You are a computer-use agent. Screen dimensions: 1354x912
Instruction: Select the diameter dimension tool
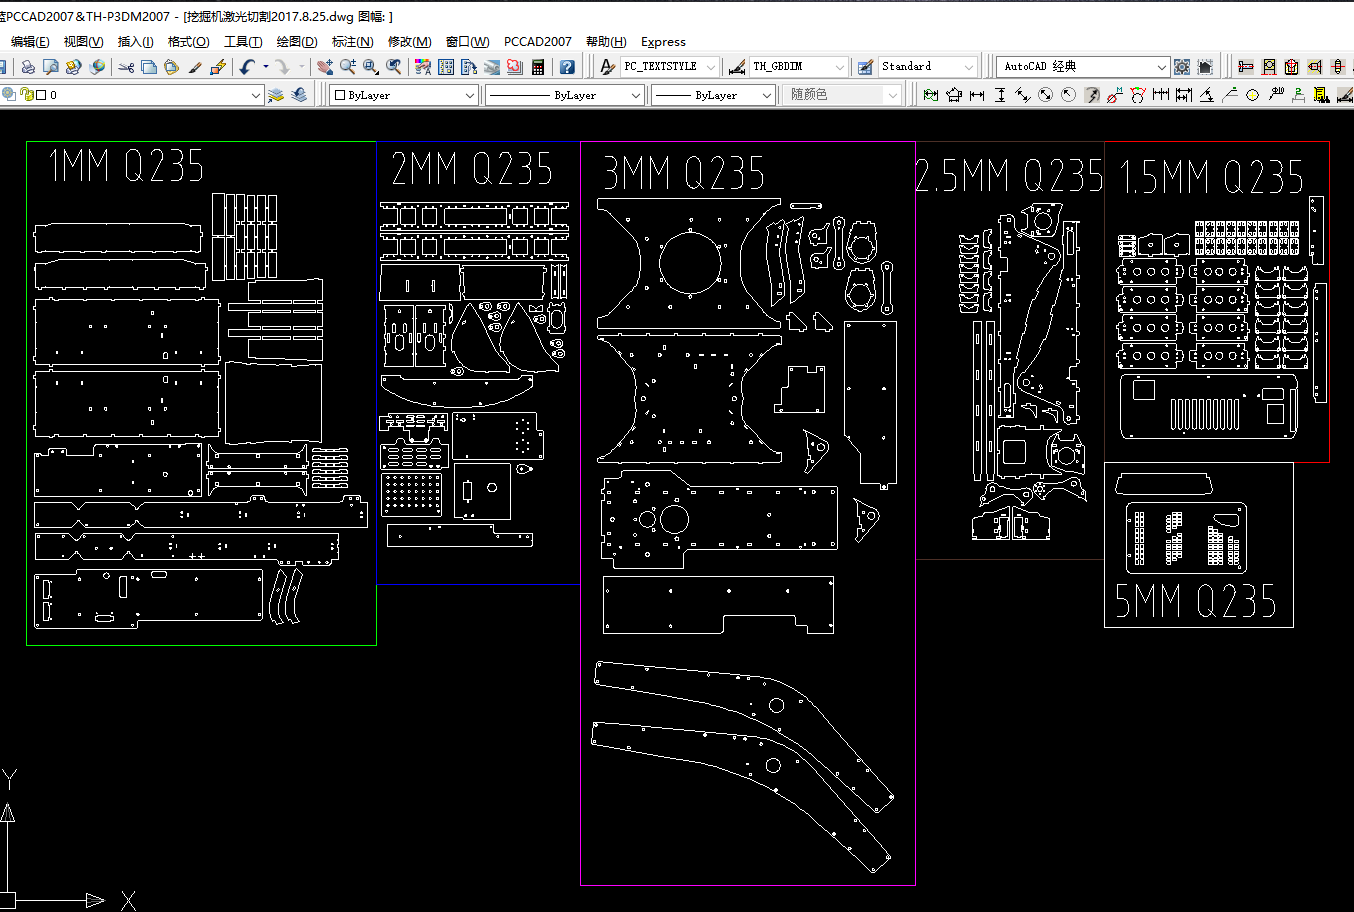[x=1046, y=95]
